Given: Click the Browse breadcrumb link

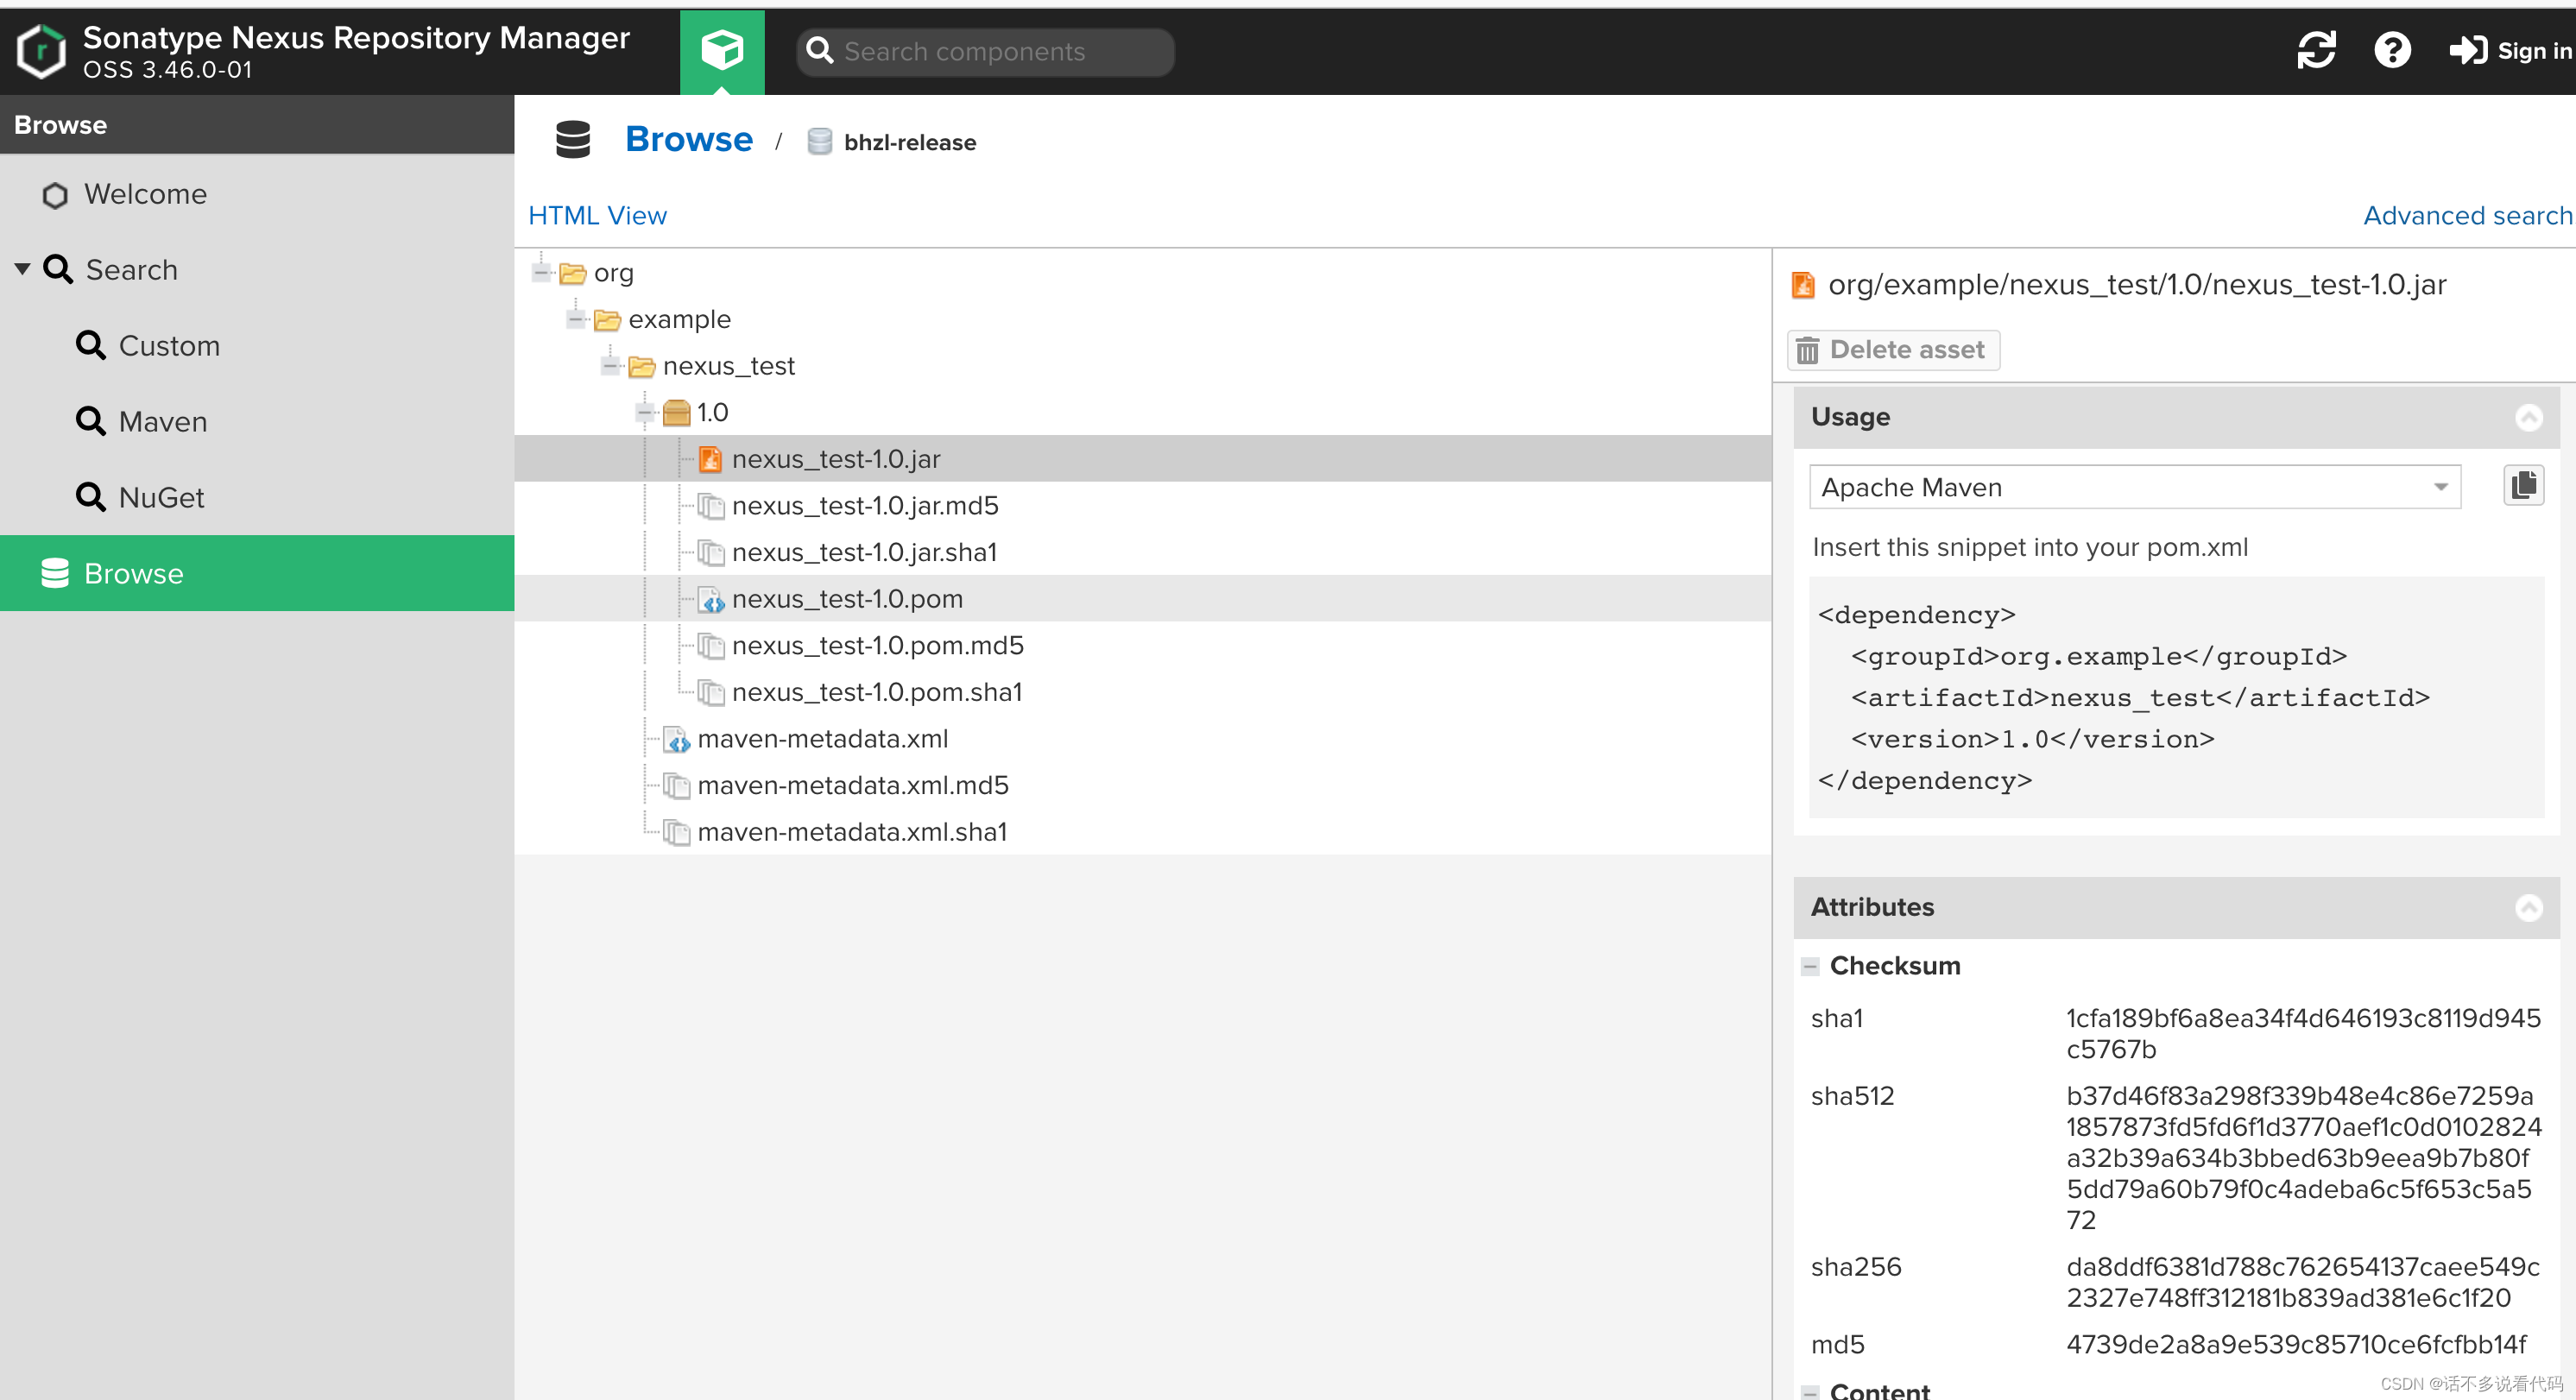Looking at the screenshot, I should point(688,139).
